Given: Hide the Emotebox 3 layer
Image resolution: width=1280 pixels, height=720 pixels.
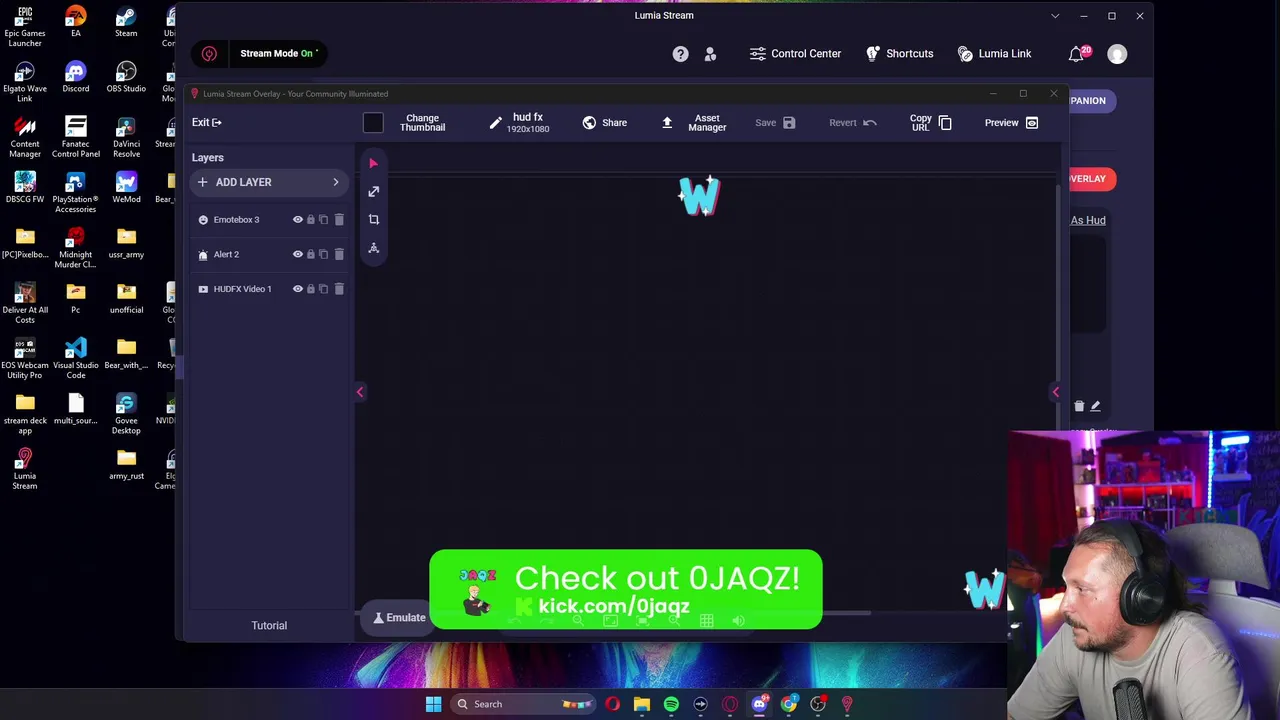Looking at the screenshot, I should (297, 220).
